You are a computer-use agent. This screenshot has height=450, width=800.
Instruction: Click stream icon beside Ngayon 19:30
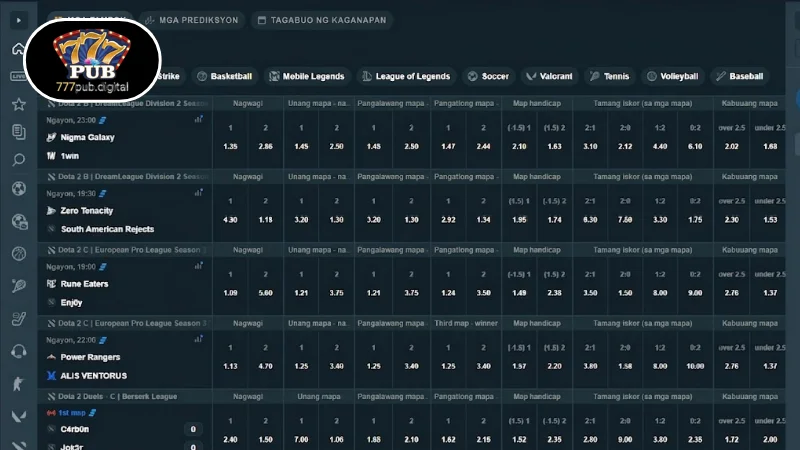(103, 194)
